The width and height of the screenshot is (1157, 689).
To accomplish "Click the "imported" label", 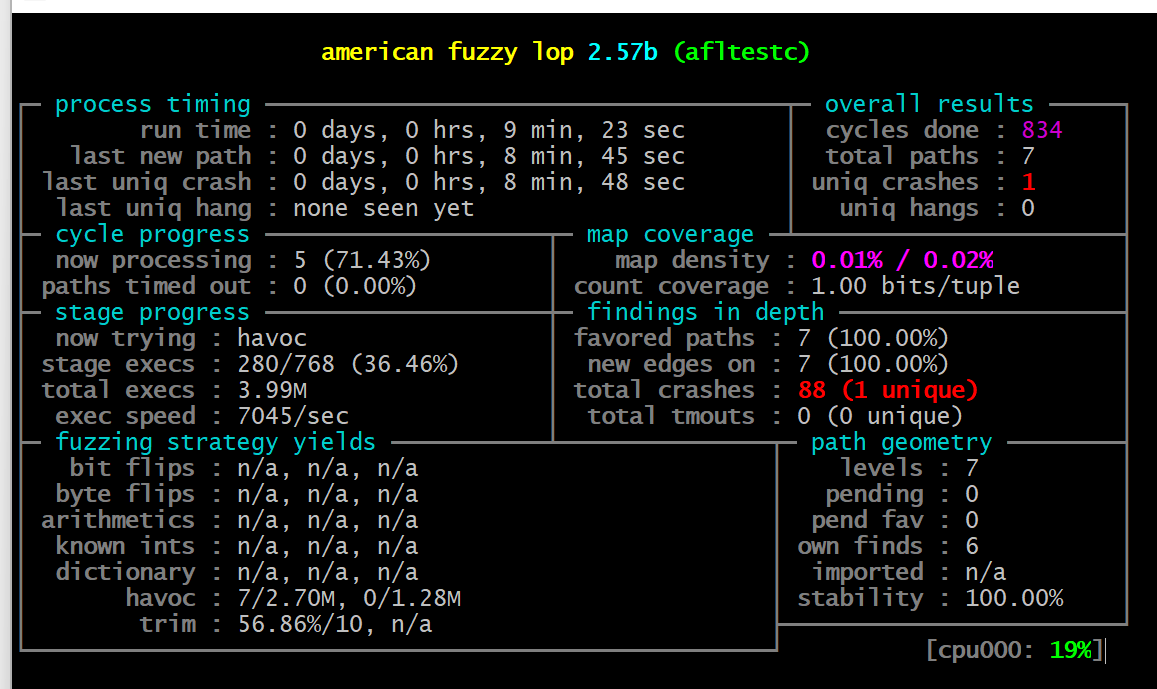I will [868, 572].
